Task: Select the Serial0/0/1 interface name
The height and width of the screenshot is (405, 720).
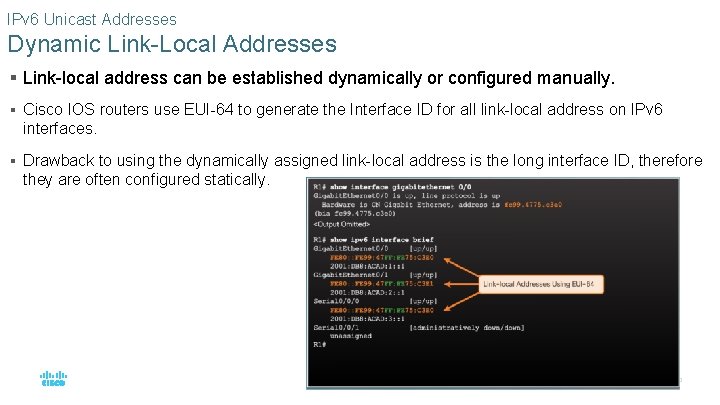Action: coord(336,328)
